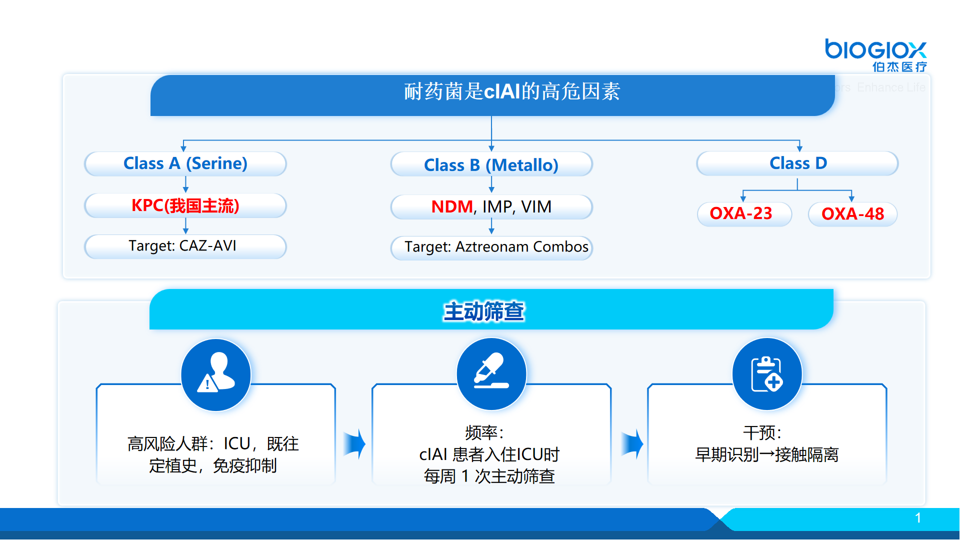The image size is (960, 540).
Task: Select the 早期识别→接触隔离 intervention text
Action: tap(767, 454)
